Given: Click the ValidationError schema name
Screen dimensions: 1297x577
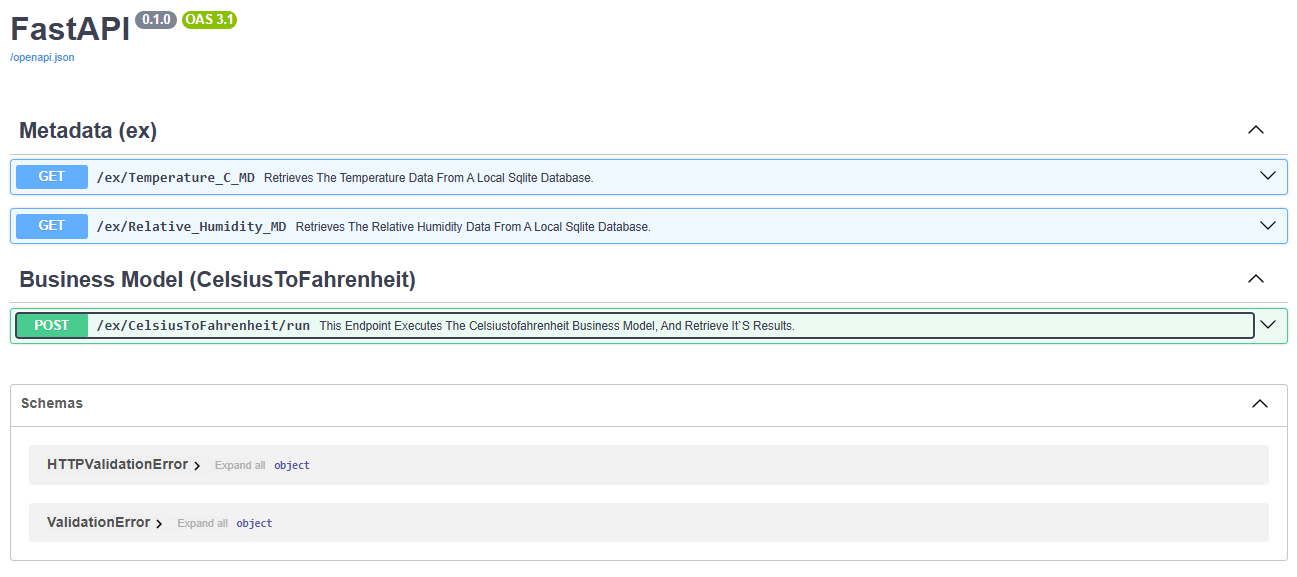Looking at the screenshot, I should 98,522.
